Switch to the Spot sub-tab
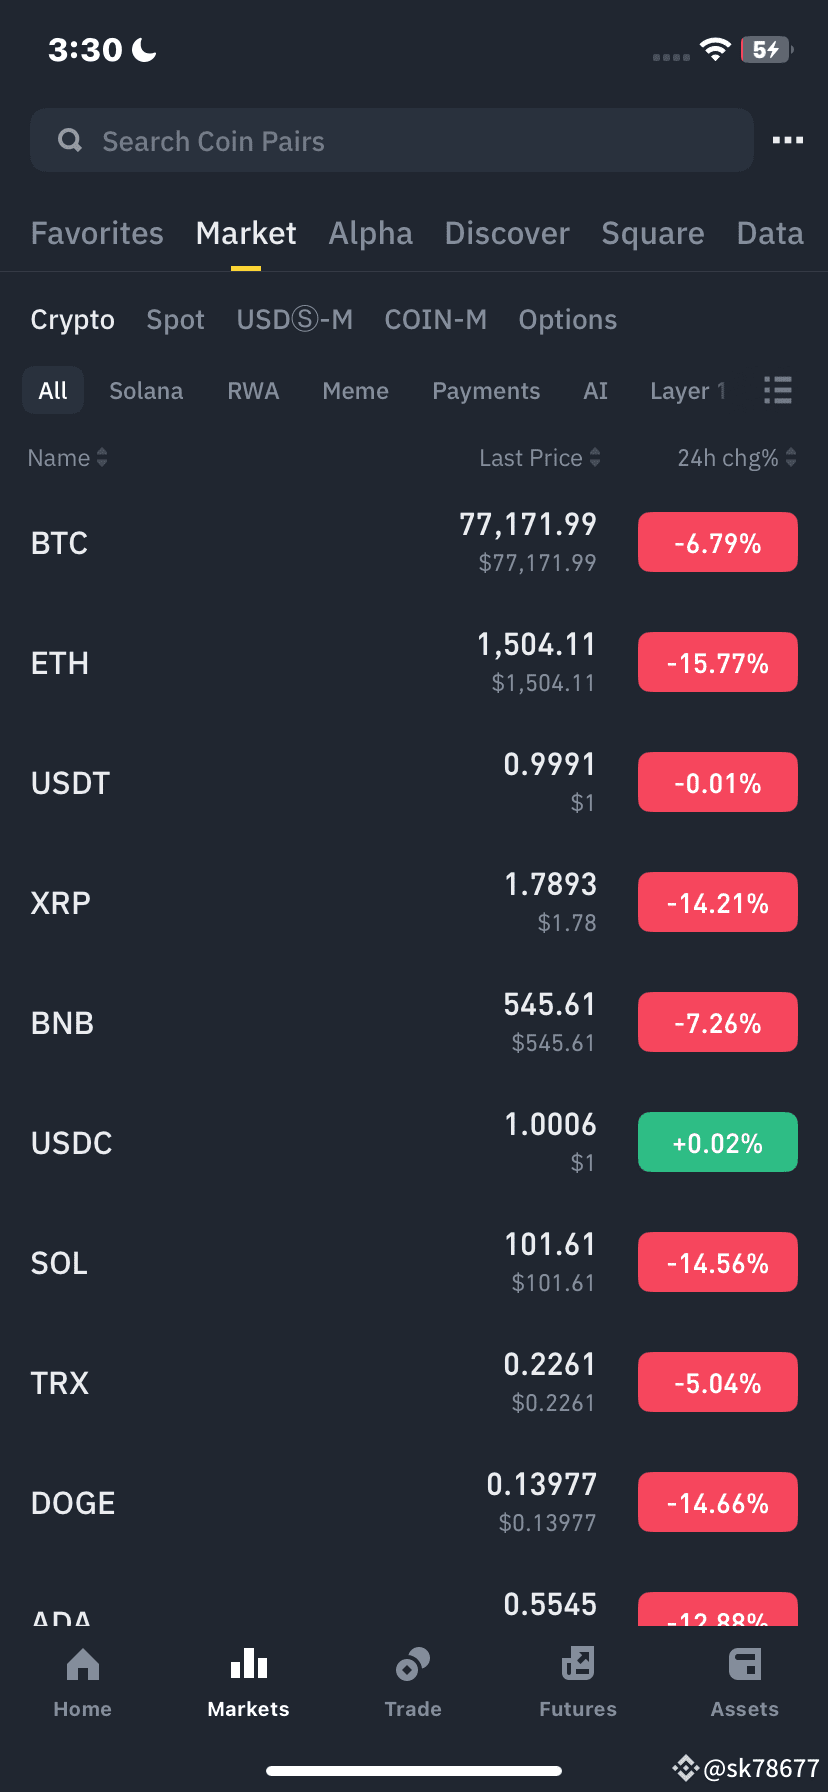 [x=175, y=320]
